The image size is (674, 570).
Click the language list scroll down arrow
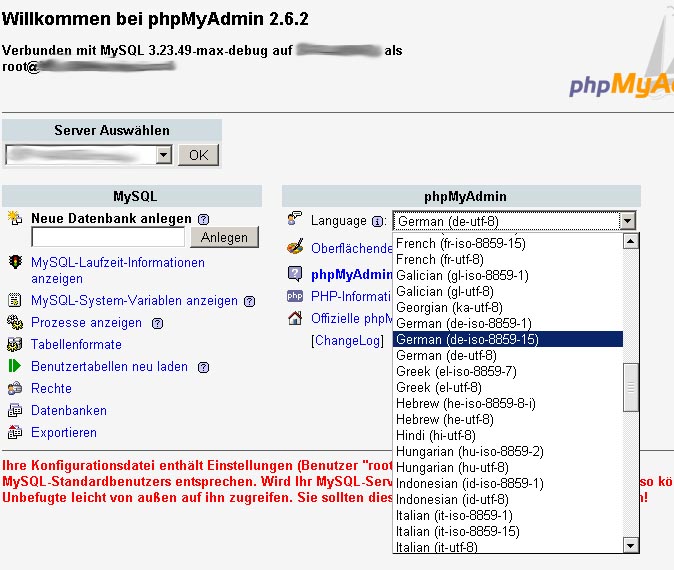(631, 546)
